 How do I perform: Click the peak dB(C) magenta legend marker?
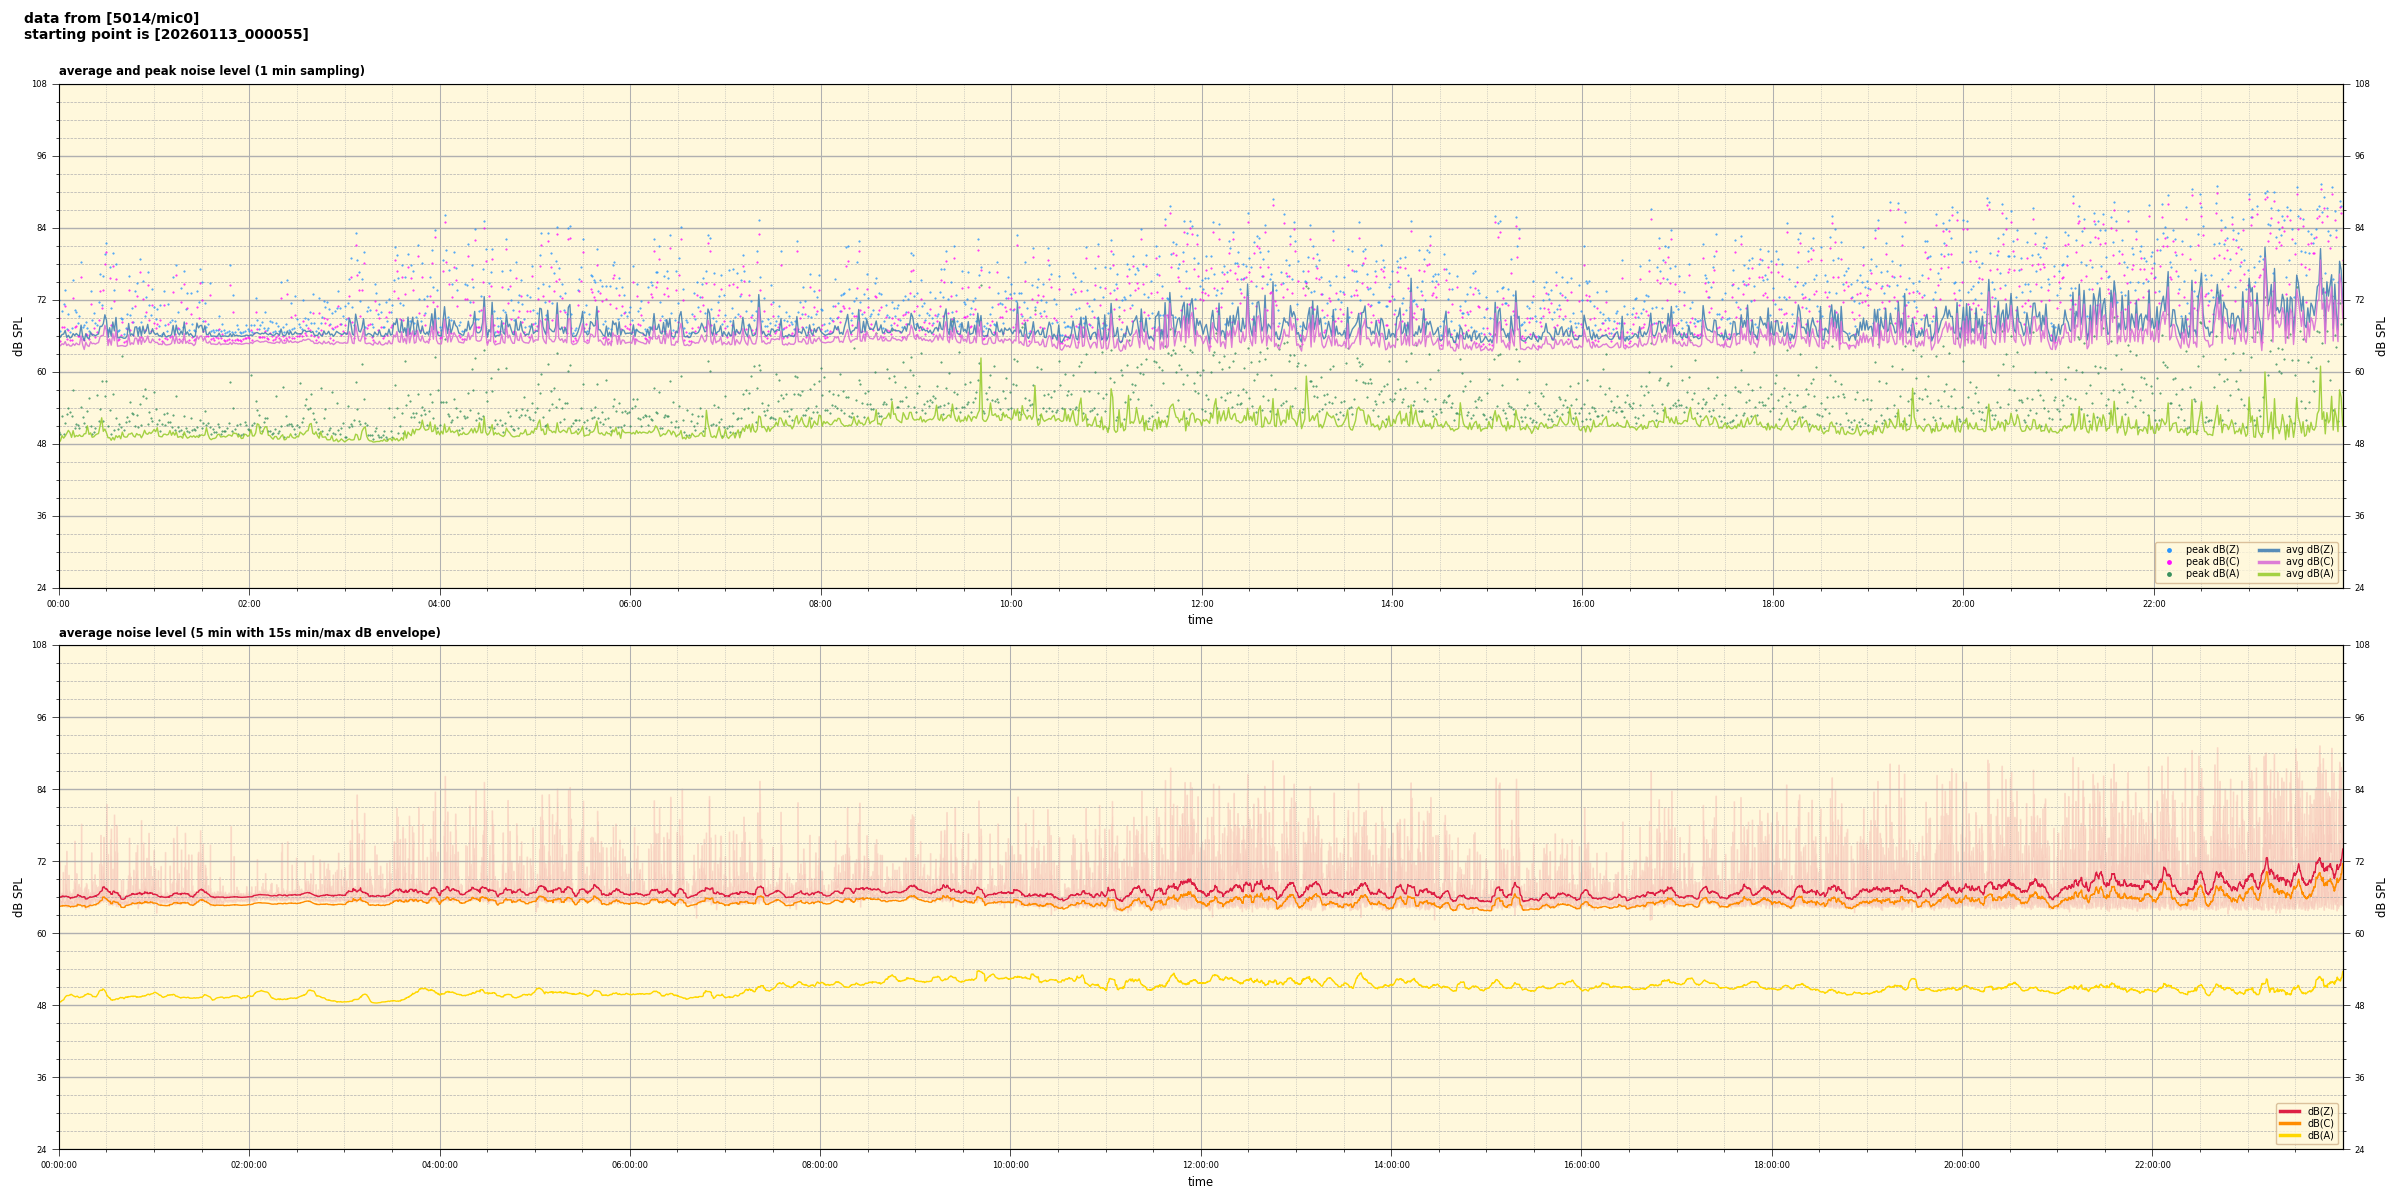click(x=2169, y=562)
